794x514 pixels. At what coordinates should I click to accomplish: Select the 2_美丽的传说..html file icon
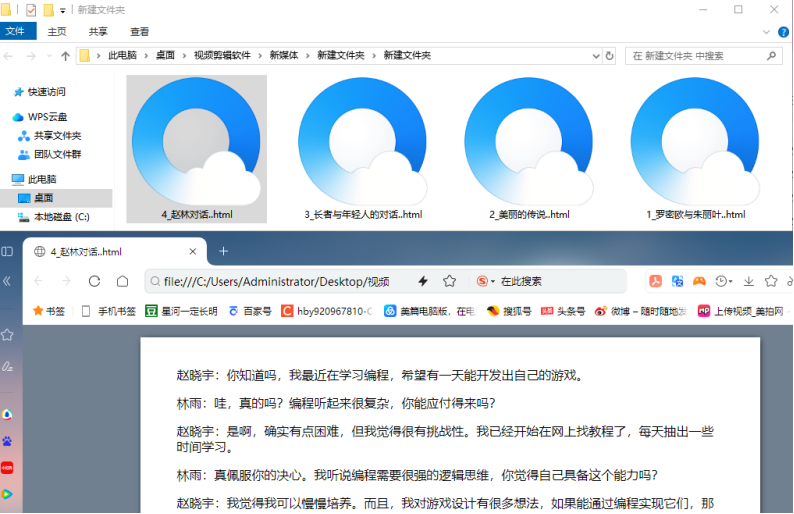529,142
